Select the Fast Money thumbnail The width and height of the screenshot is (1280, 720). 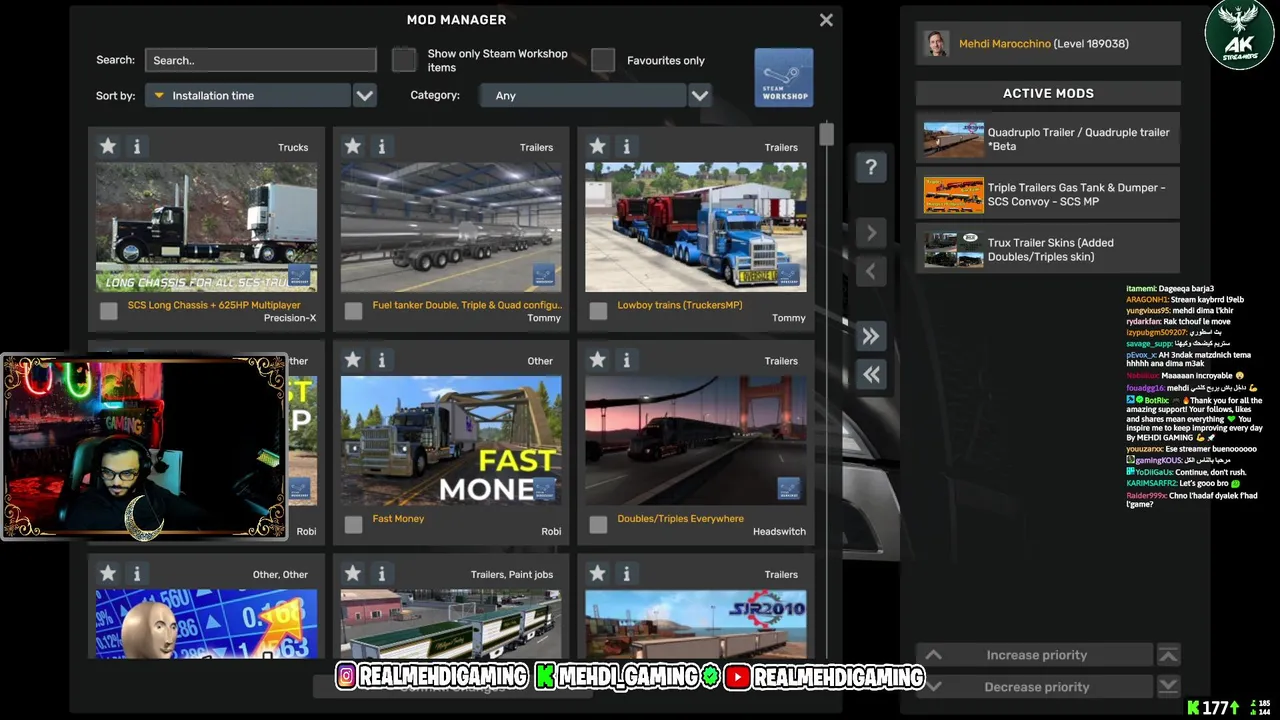click(x=451, y=441)
